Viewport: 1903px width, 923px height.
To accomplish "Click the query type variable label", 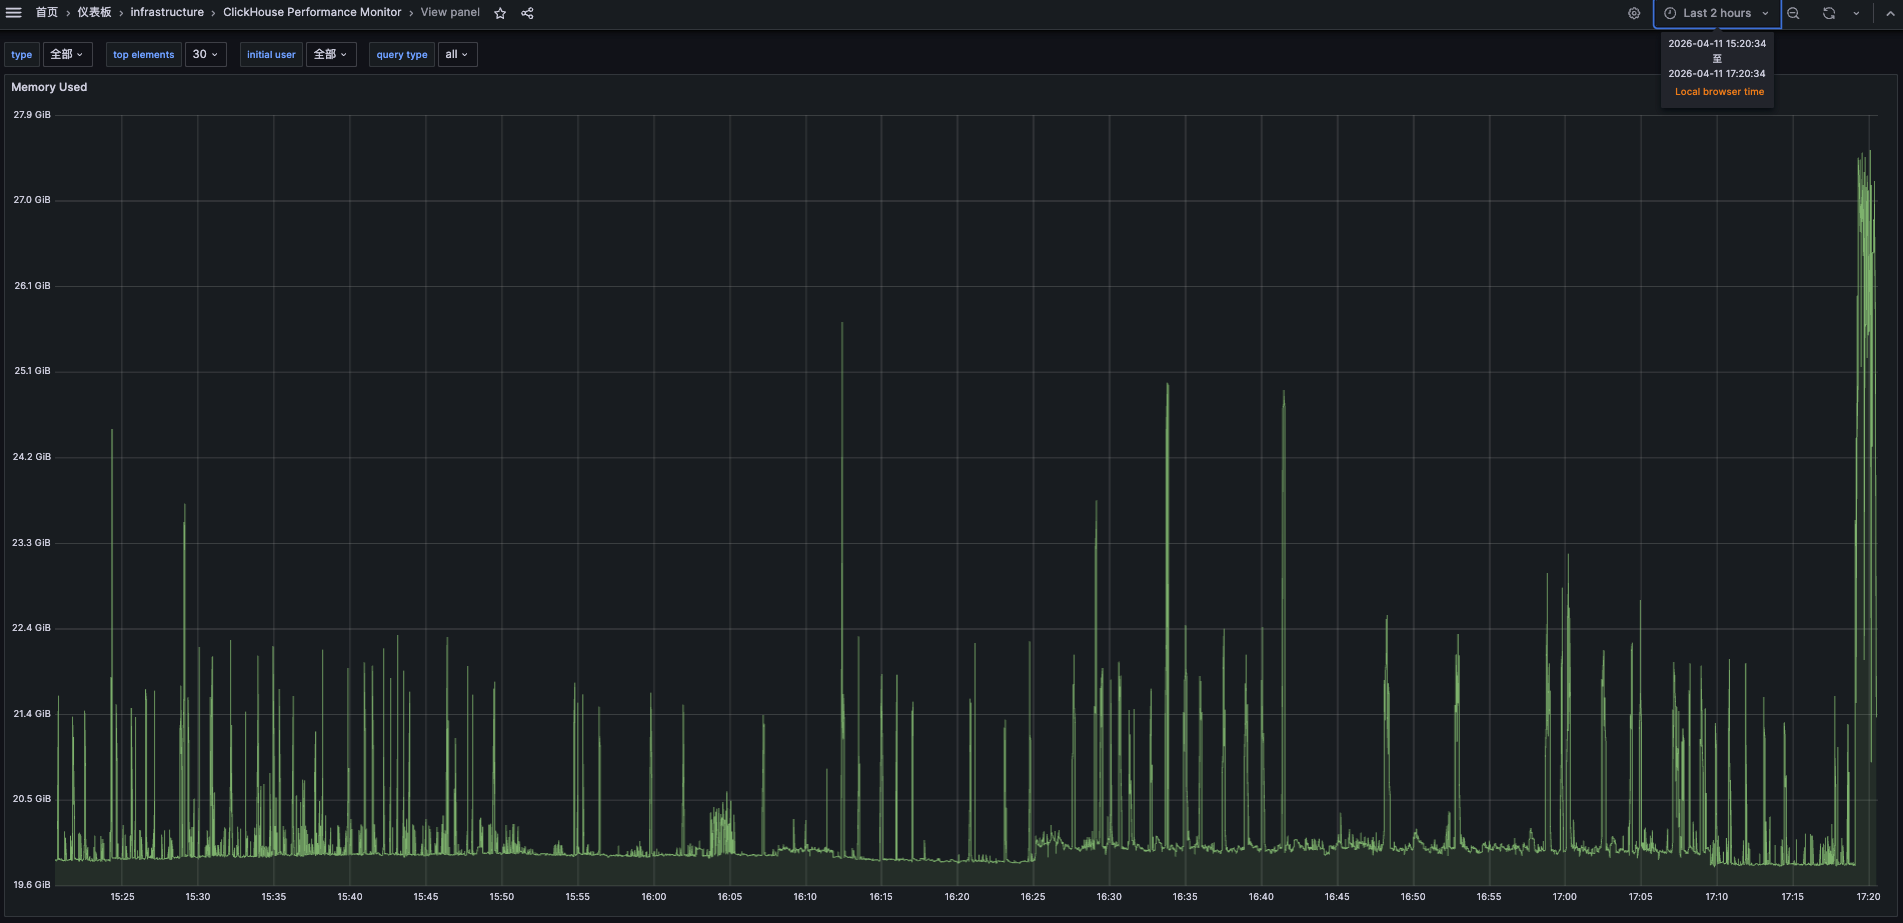I will click(x=402, y=55).
